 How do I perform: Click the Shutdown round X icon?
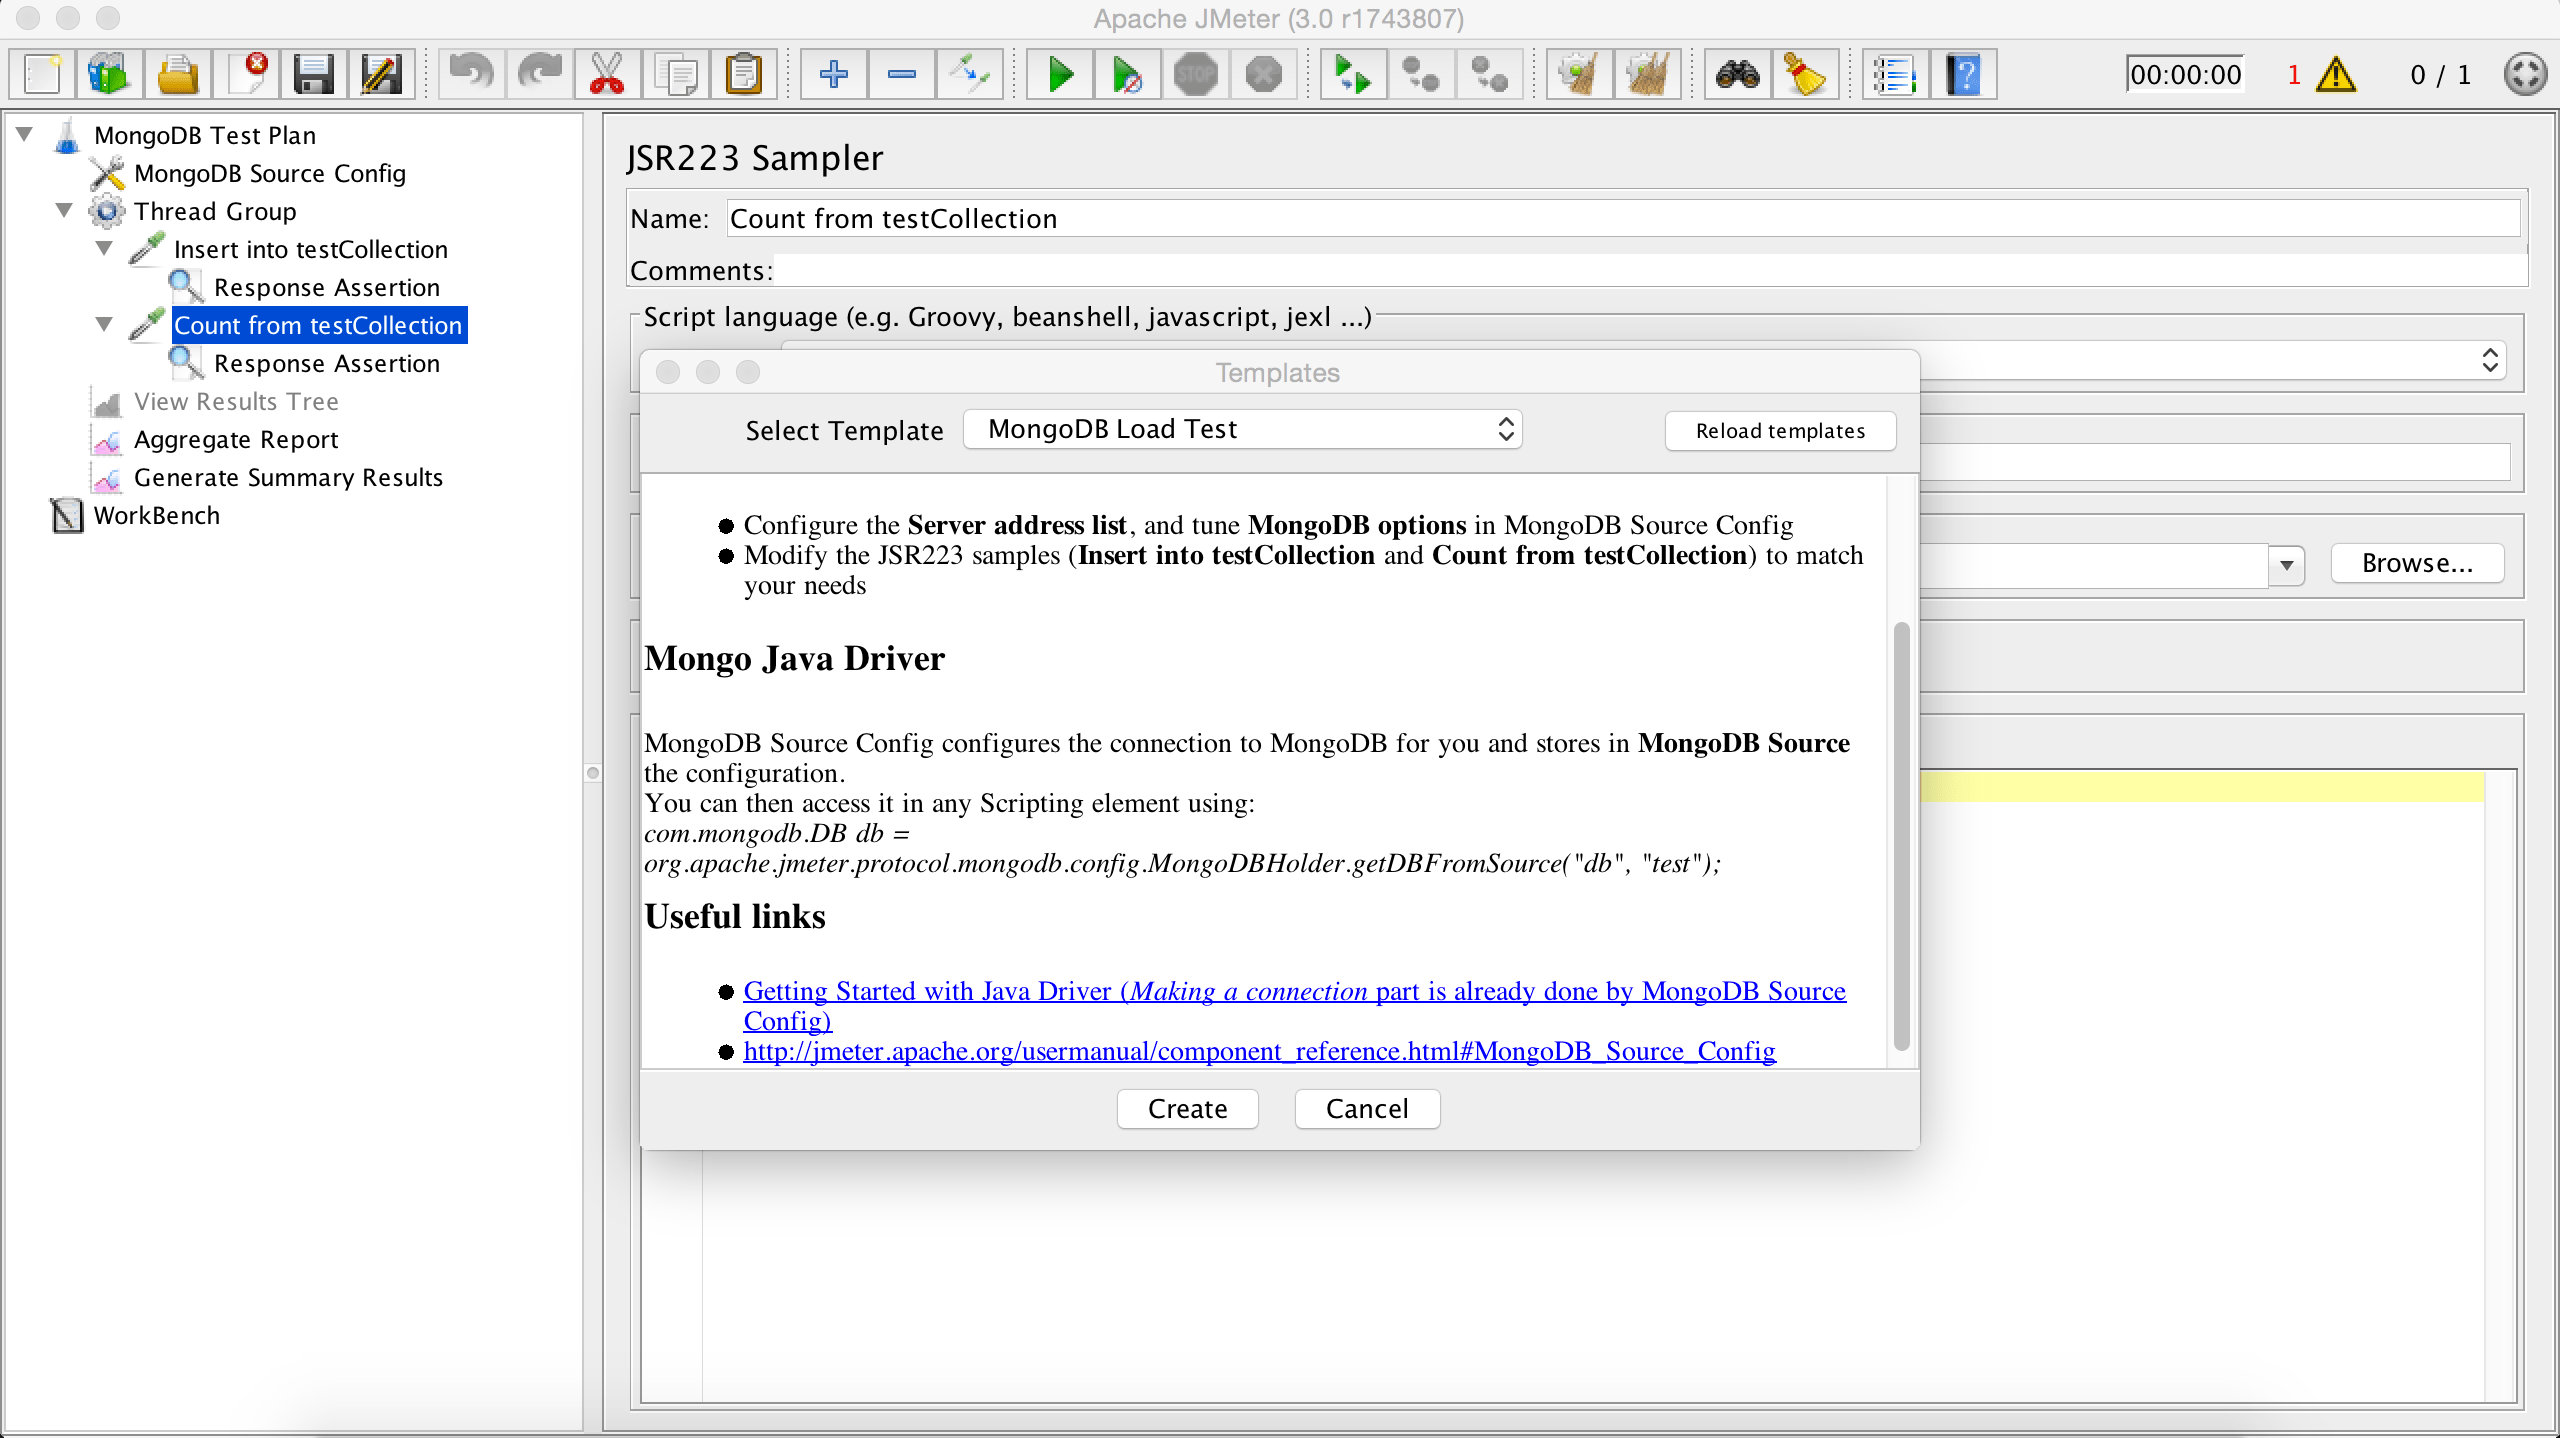point(1264,75)
